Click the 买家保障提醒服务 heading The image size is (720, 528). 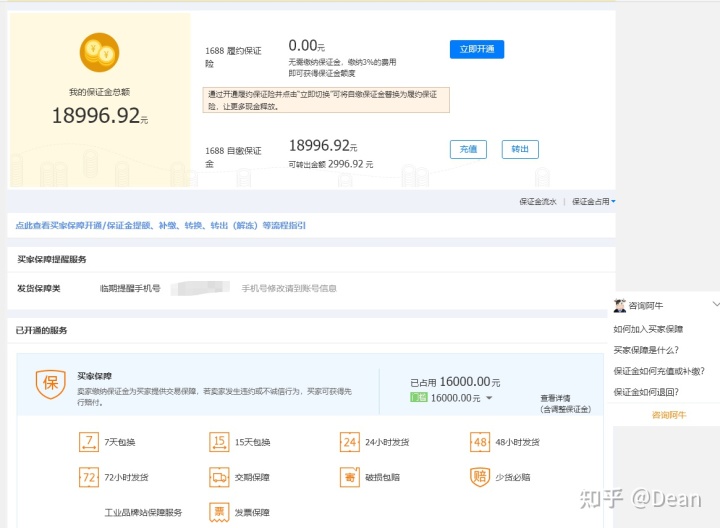click(x=51, y=259)
